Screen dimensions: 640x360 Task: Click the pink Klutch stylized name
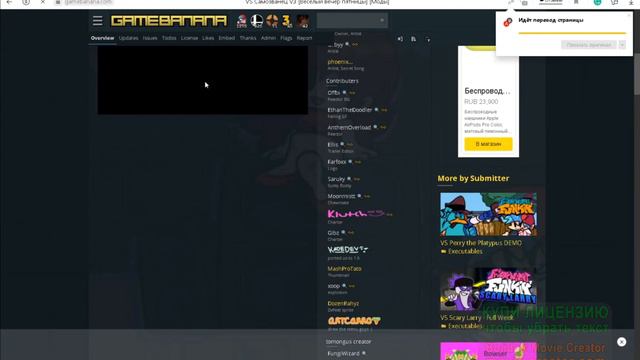[356, 213]
